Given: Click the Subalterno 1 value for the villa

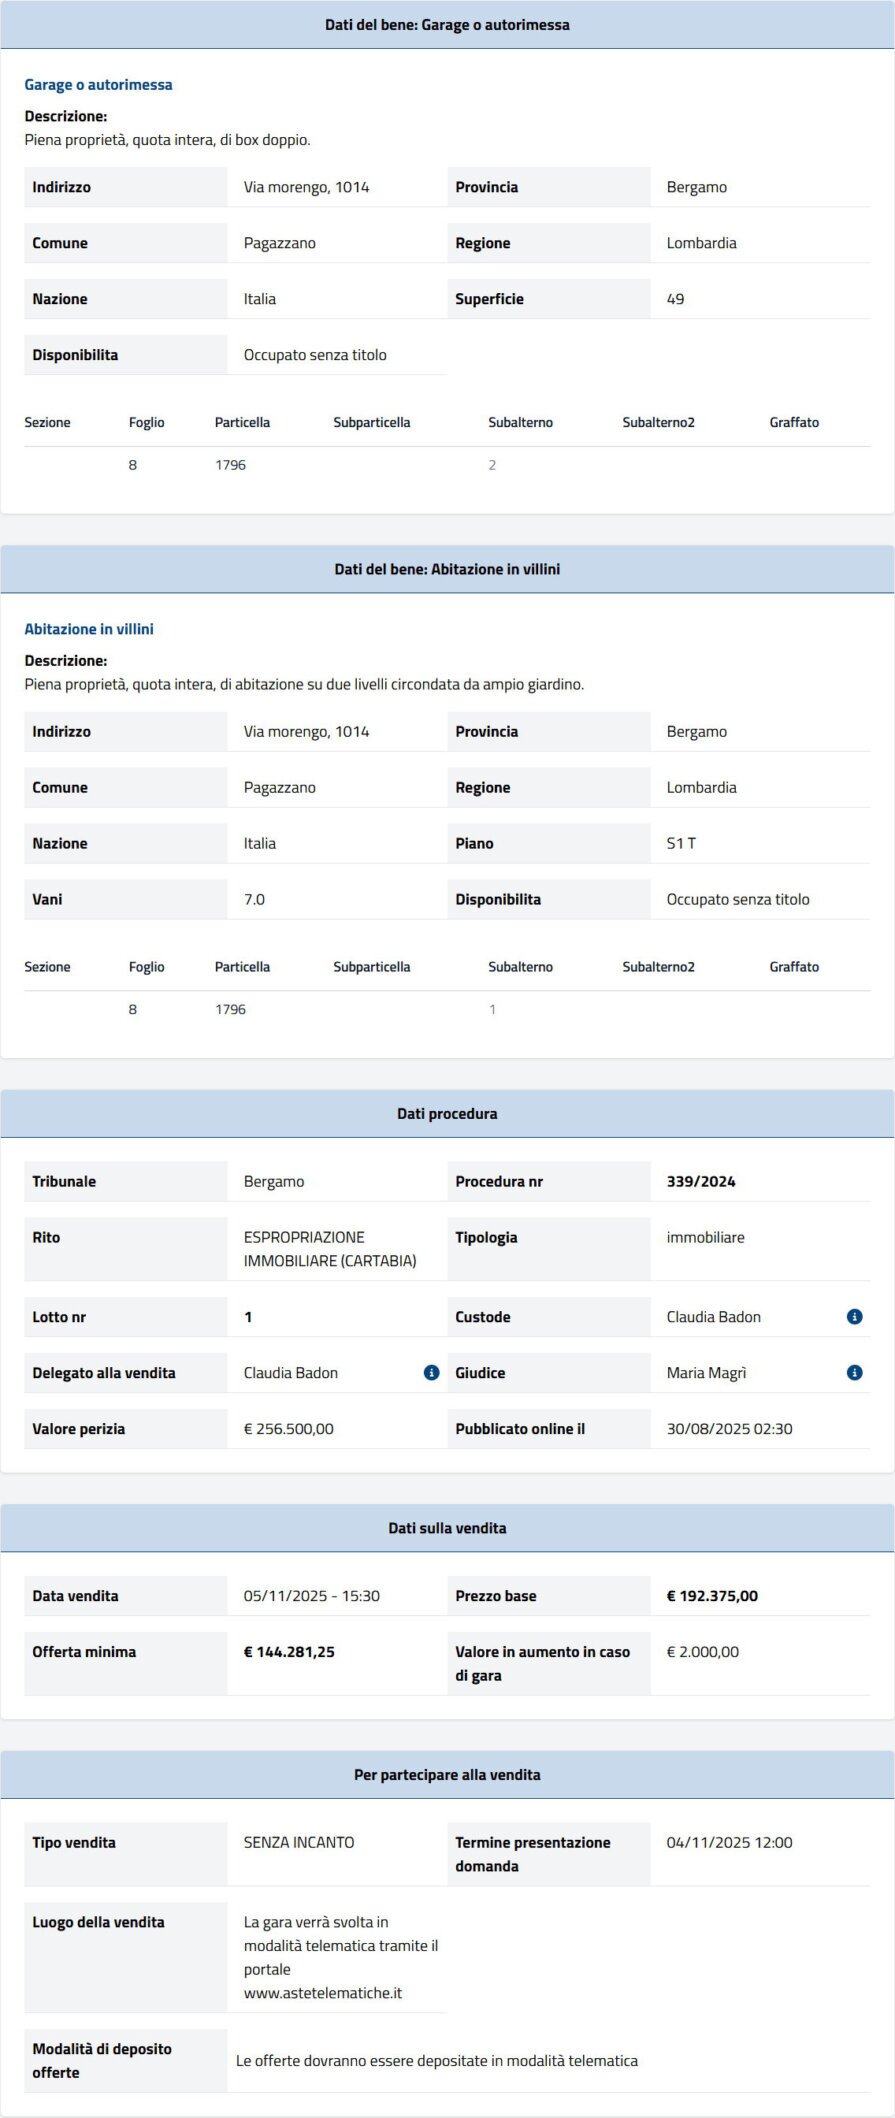Looking at the screenshot, I should point(492,1009).
